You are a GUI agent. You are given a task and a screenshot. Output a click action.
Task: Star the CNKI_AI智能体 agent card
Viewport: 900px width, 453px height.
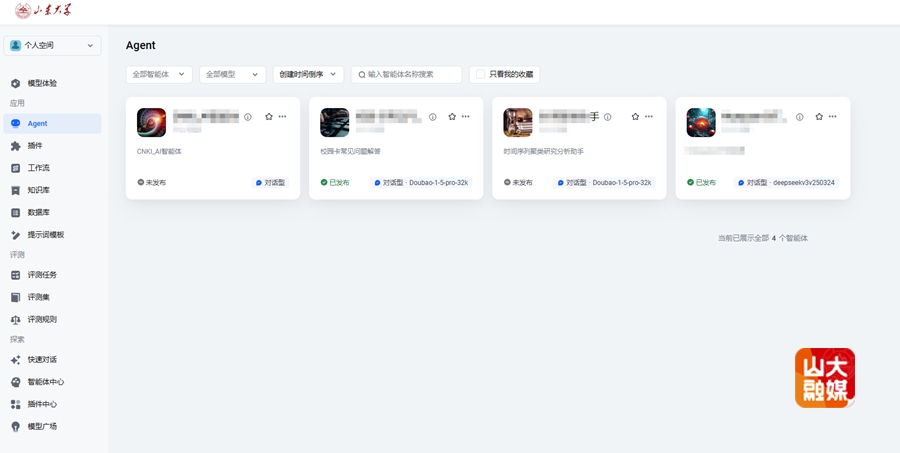click(269, 117)
